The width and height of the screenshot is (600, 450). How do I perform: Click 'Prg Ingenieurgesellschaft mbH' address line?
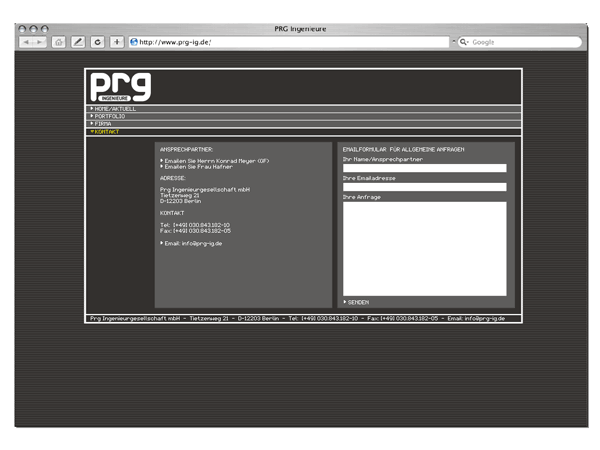[x=205, y=190]
